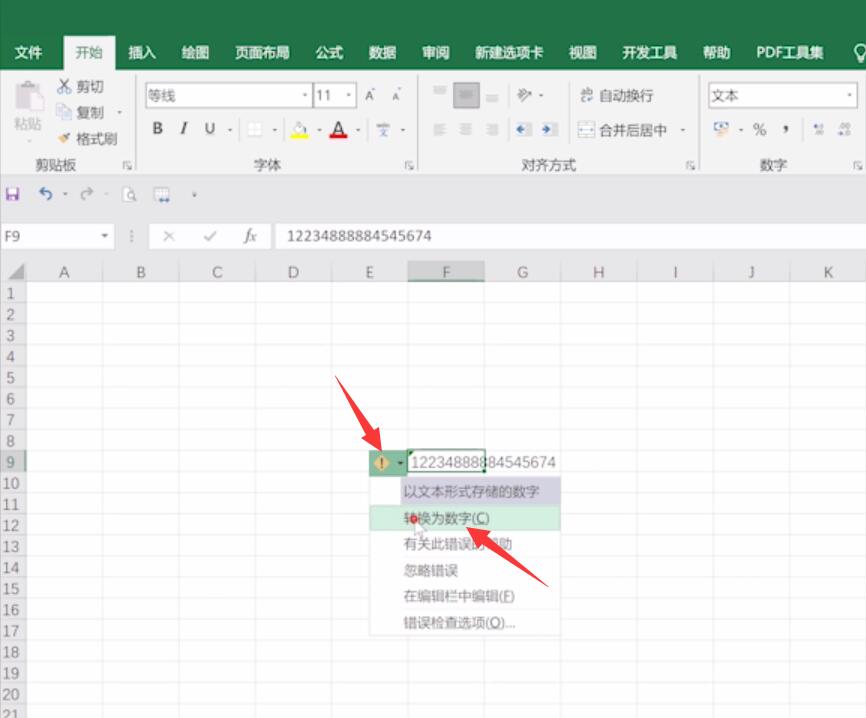Decrease font size with the small A
This screenshot has width=866, height=718.
(x=396, y=96)
